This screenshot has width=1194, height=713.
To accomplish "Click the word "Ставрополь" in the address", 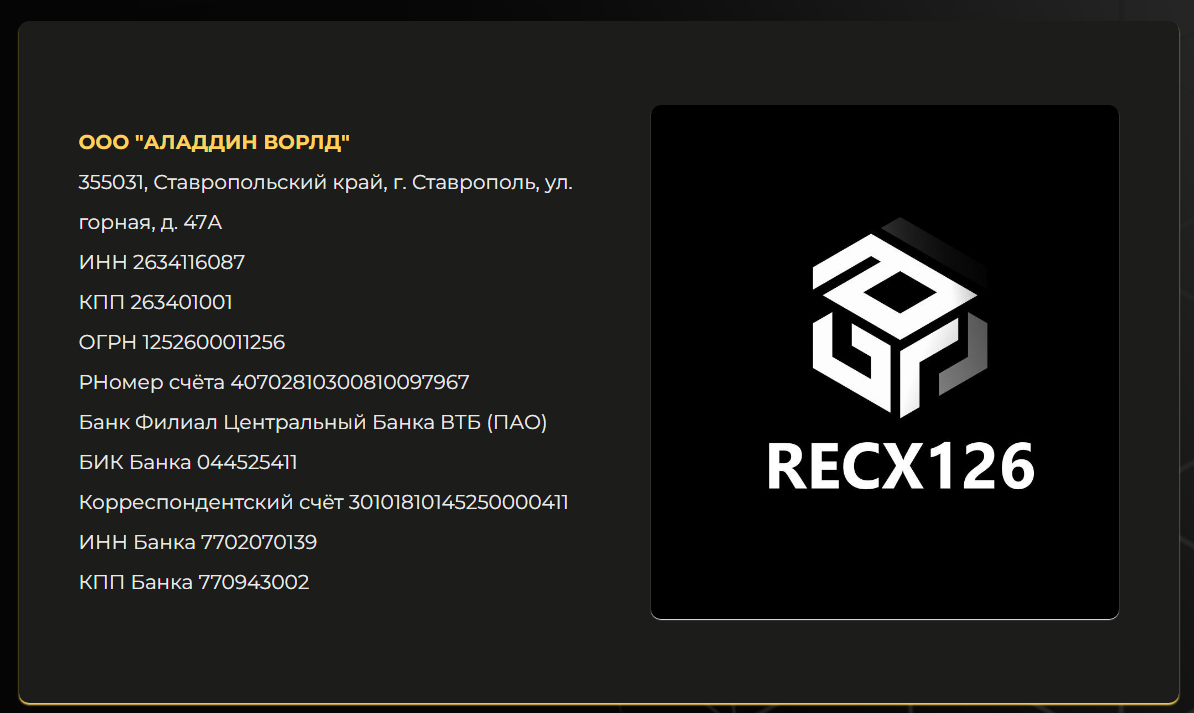I will [x=462, y=183].
